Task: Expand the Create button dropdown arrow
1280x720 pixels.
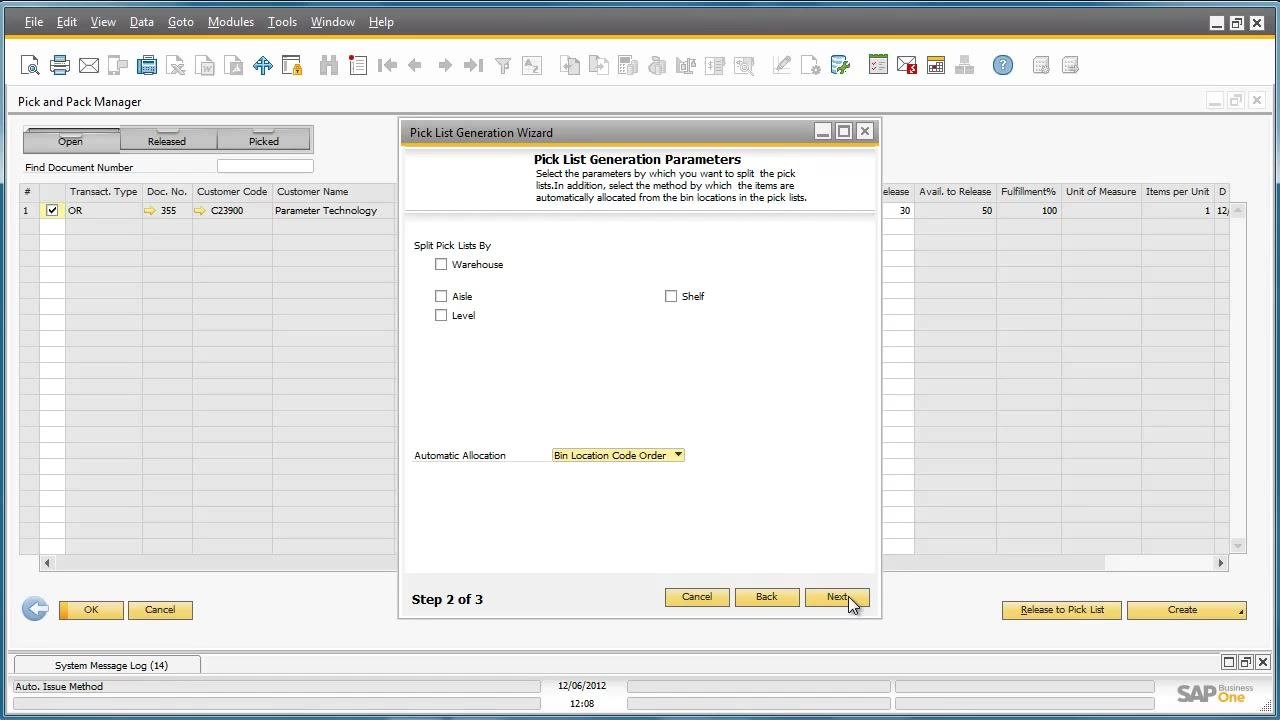Action: click(1241, 611)
